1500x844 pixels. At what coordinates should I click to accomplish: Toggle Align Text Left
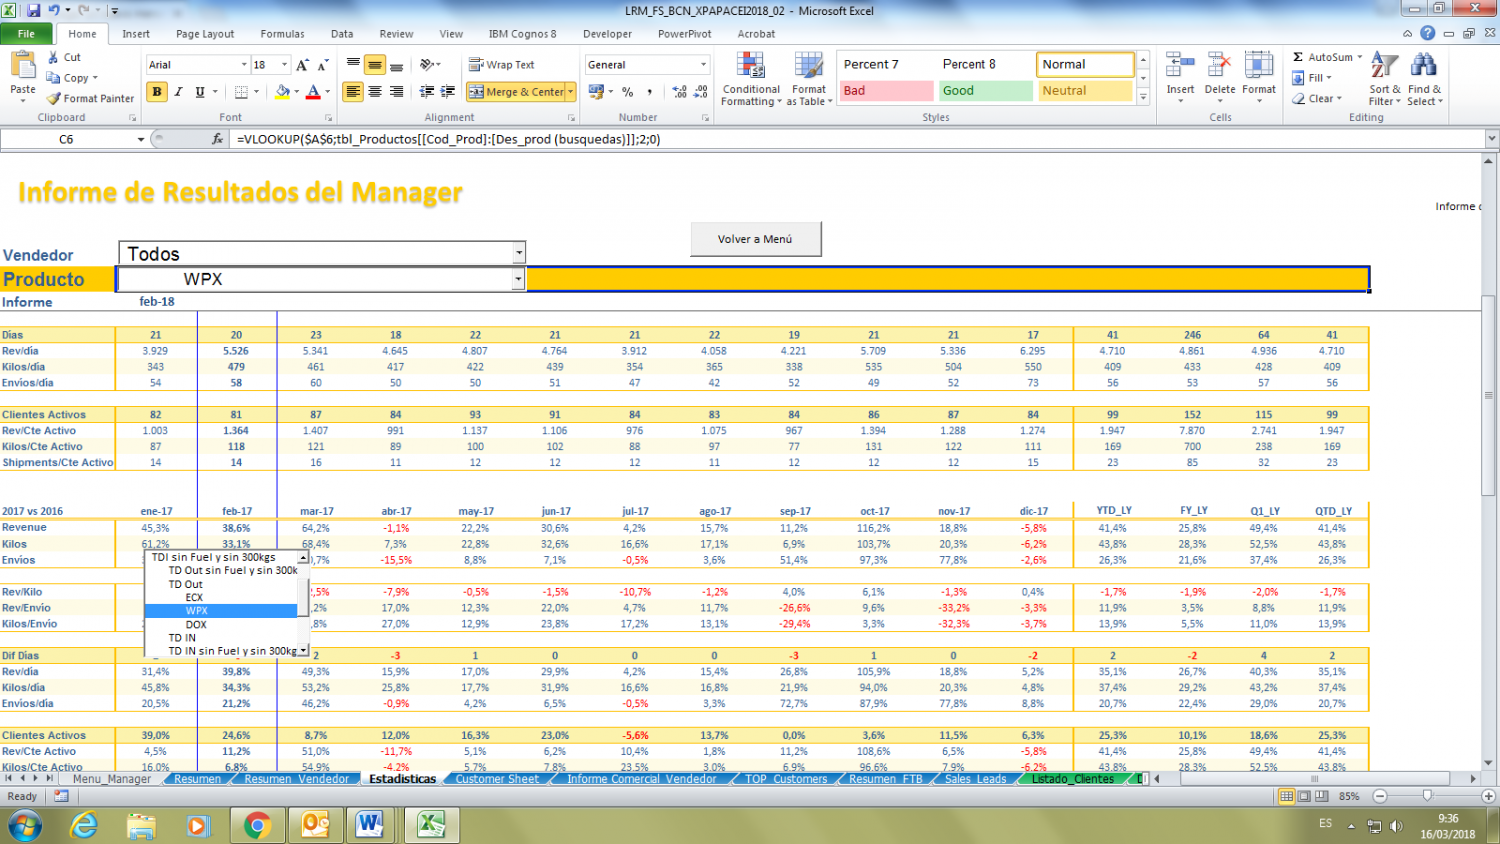(x=353, y=92)
